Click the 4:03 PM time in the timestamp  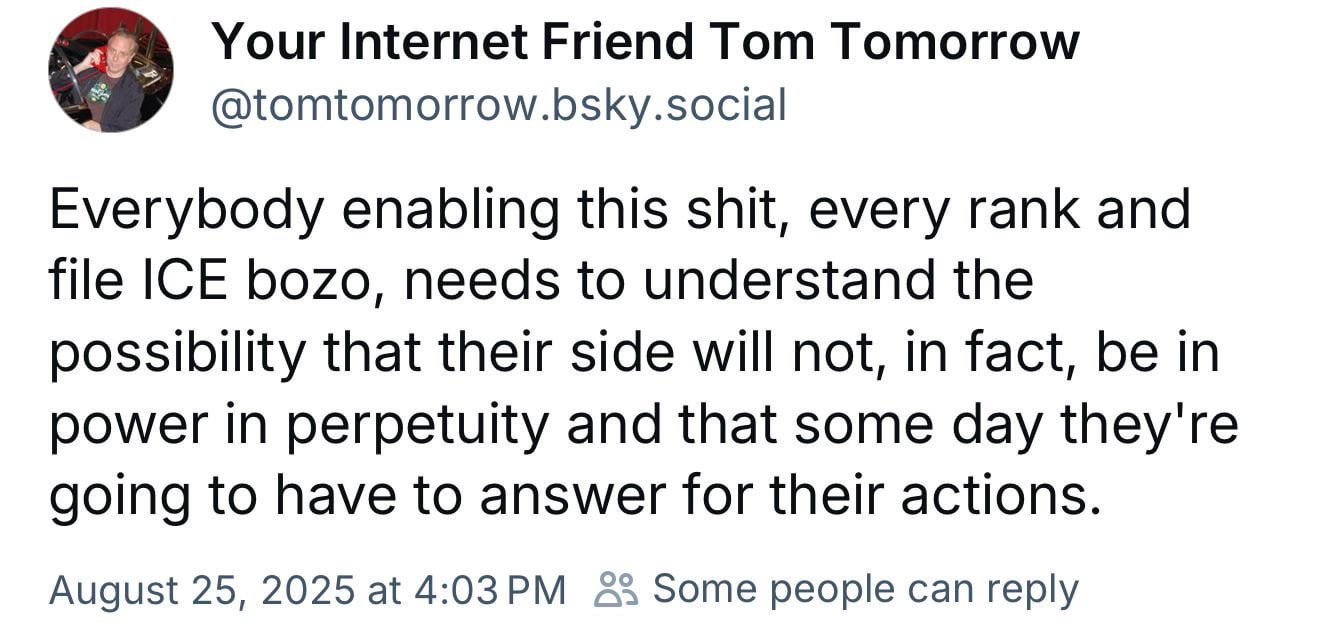point(489,590)
